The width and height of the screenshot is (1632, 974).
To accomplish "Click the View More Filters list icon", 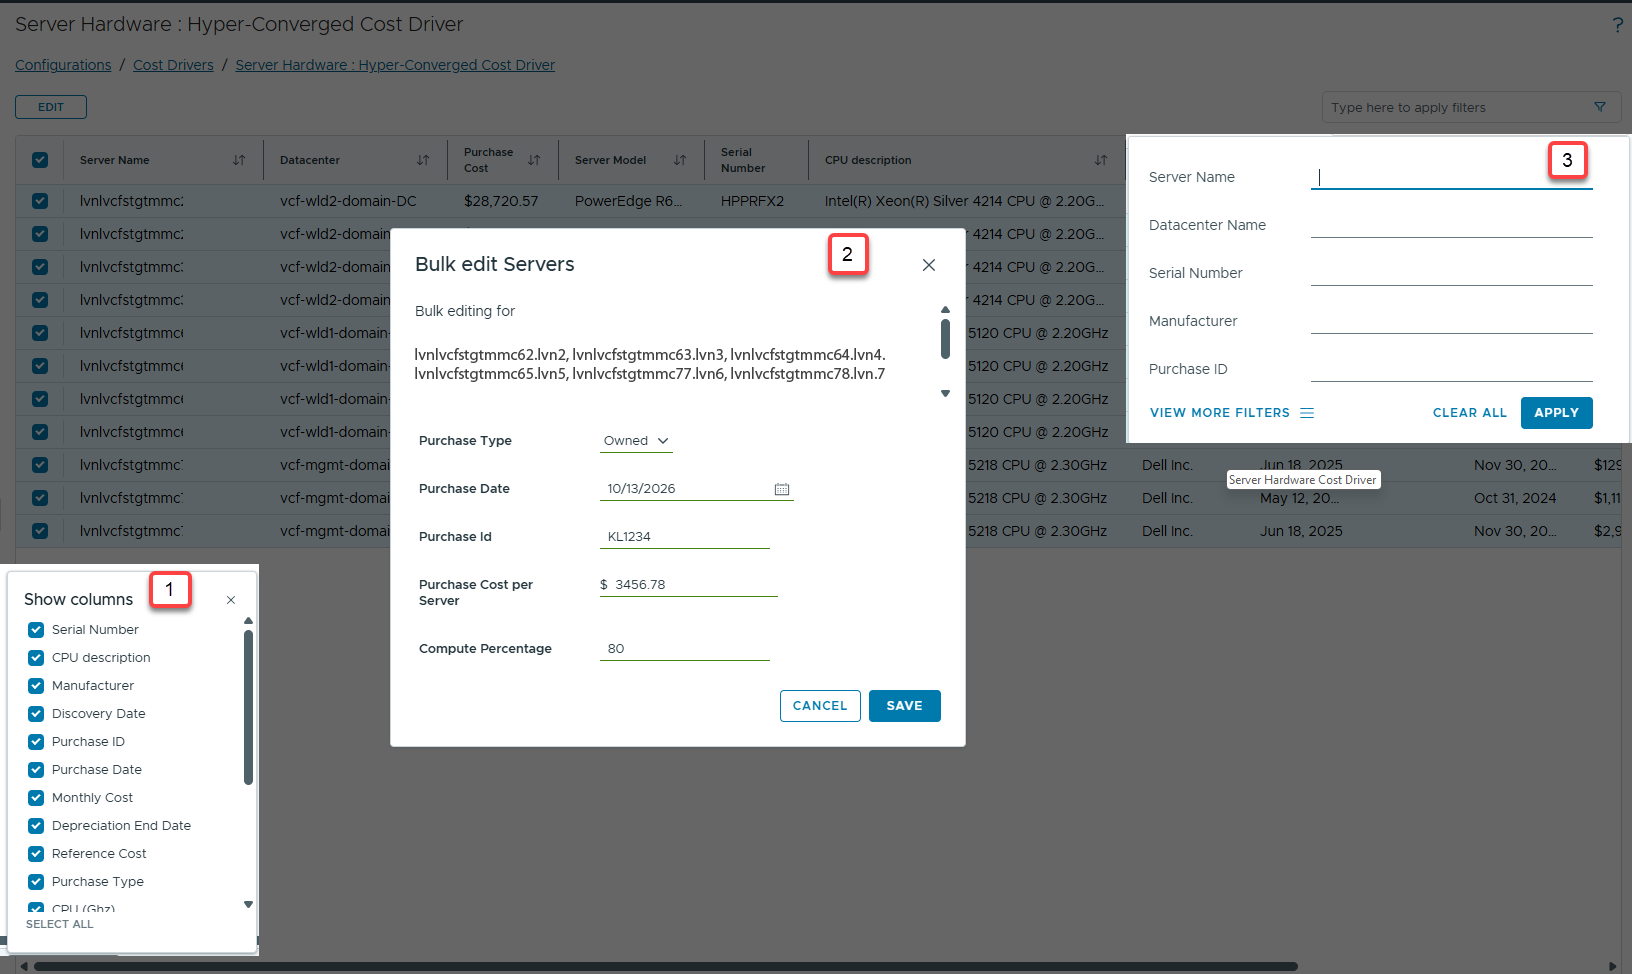I will pyautogui.click(x=1307, y=413).
